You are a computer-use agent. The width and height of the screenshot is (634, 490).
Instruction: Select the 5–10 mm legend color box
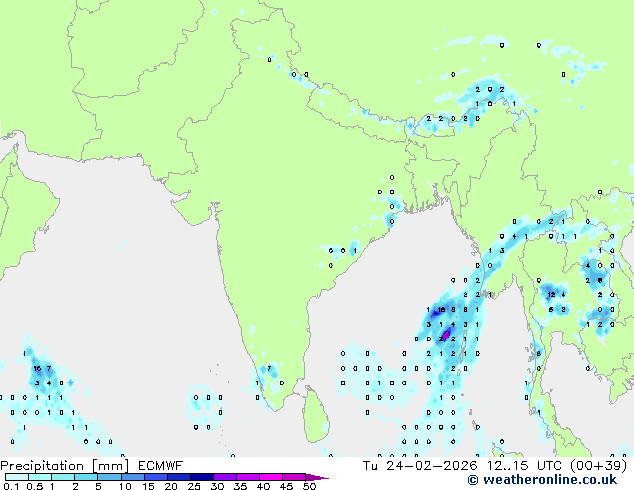coord(110,477)
